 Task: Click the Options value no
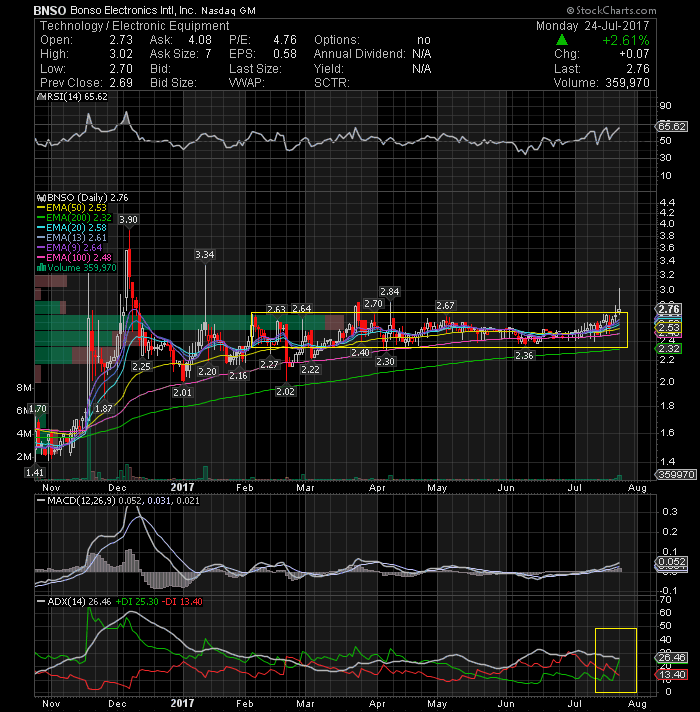[424, 40]
